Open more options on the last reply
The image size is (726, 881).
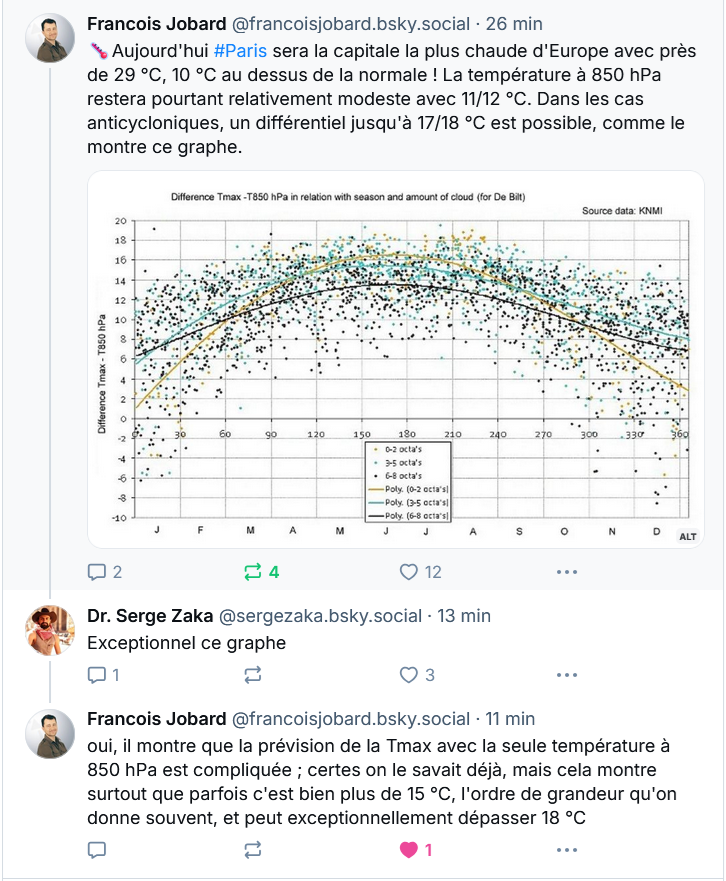tap(567, 850)
